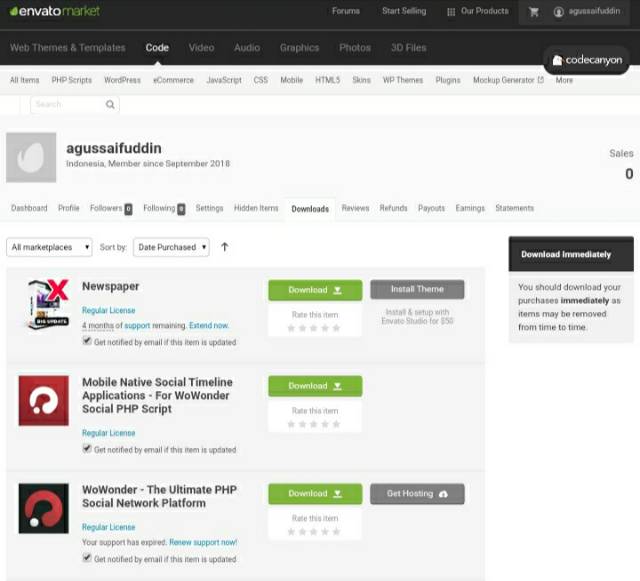Click the CodeCanyon badge logo

587,60
